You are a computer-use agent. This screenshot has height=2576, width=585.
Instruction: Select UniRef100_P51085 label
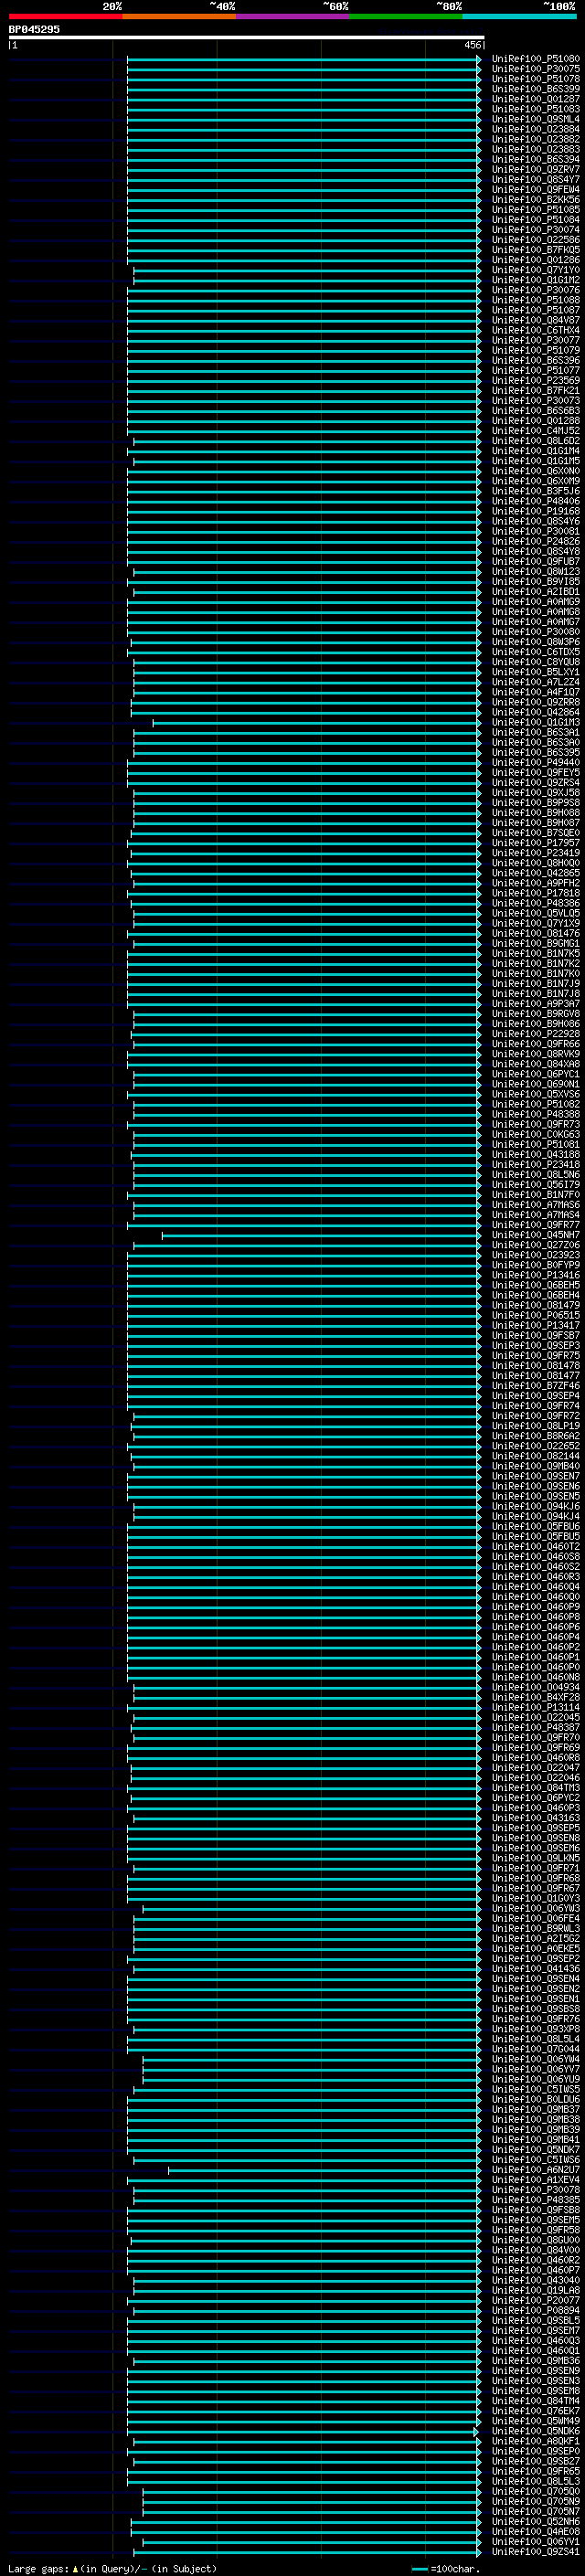click(x=535, y=210)
